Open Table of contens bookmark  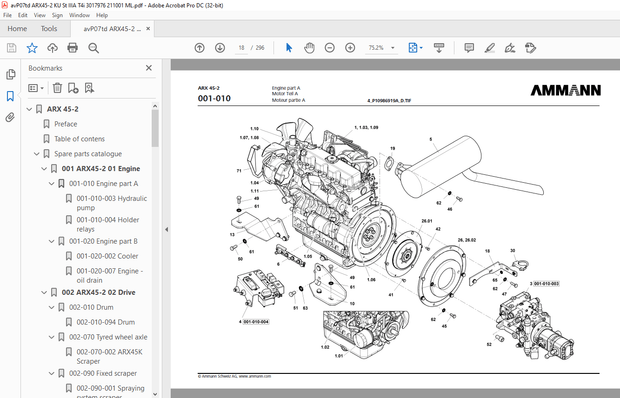[79, 139]
